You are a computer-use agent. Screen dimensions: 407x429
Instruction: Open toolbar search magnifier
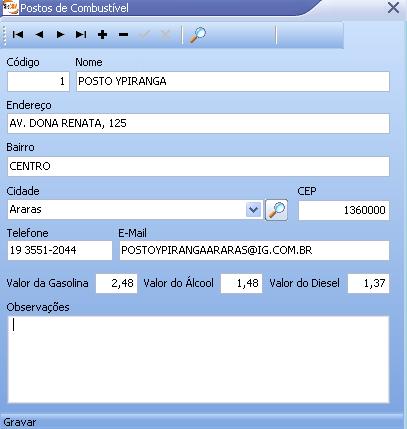point(198,35)
